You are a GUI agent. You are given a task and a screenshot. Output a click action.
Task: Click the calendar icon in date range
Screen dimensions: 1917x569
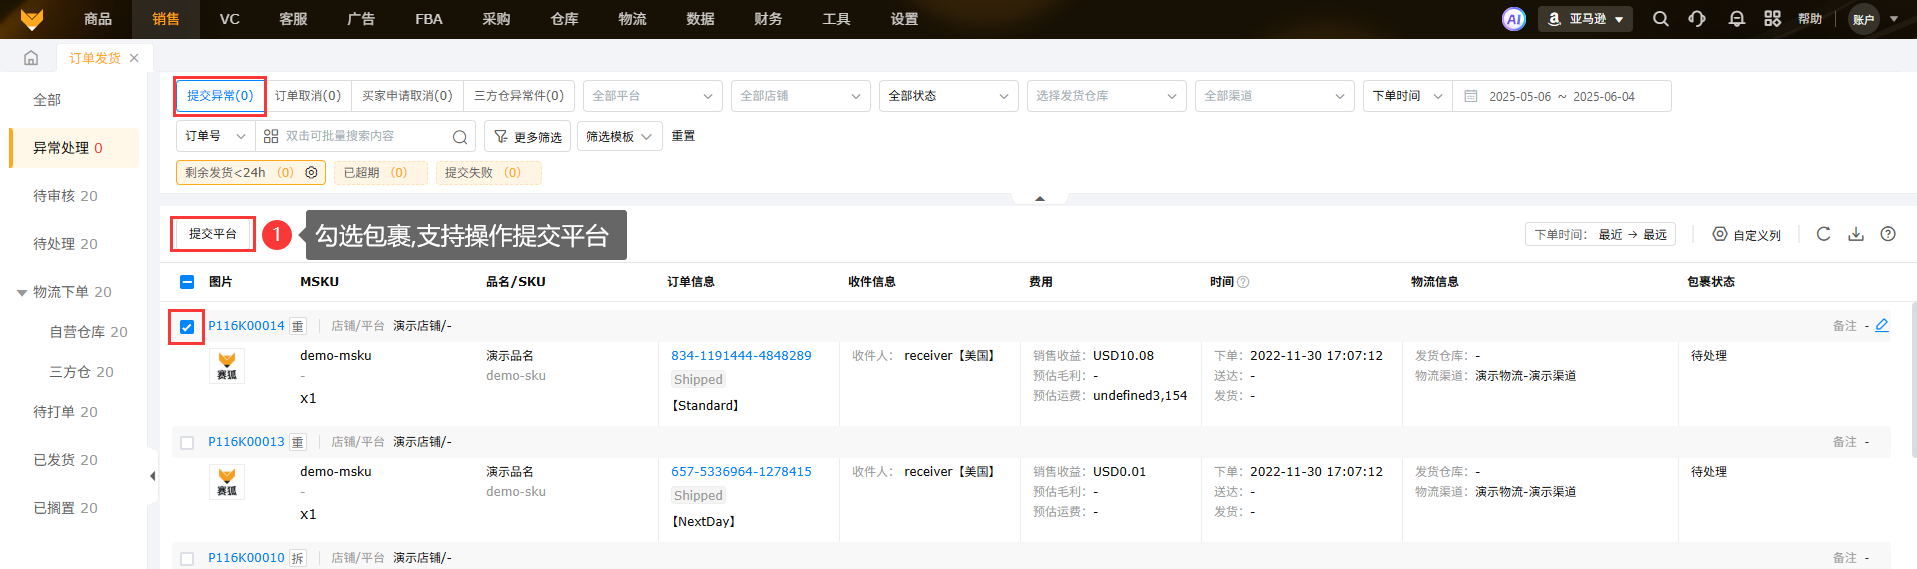[x=1471, y=96]
